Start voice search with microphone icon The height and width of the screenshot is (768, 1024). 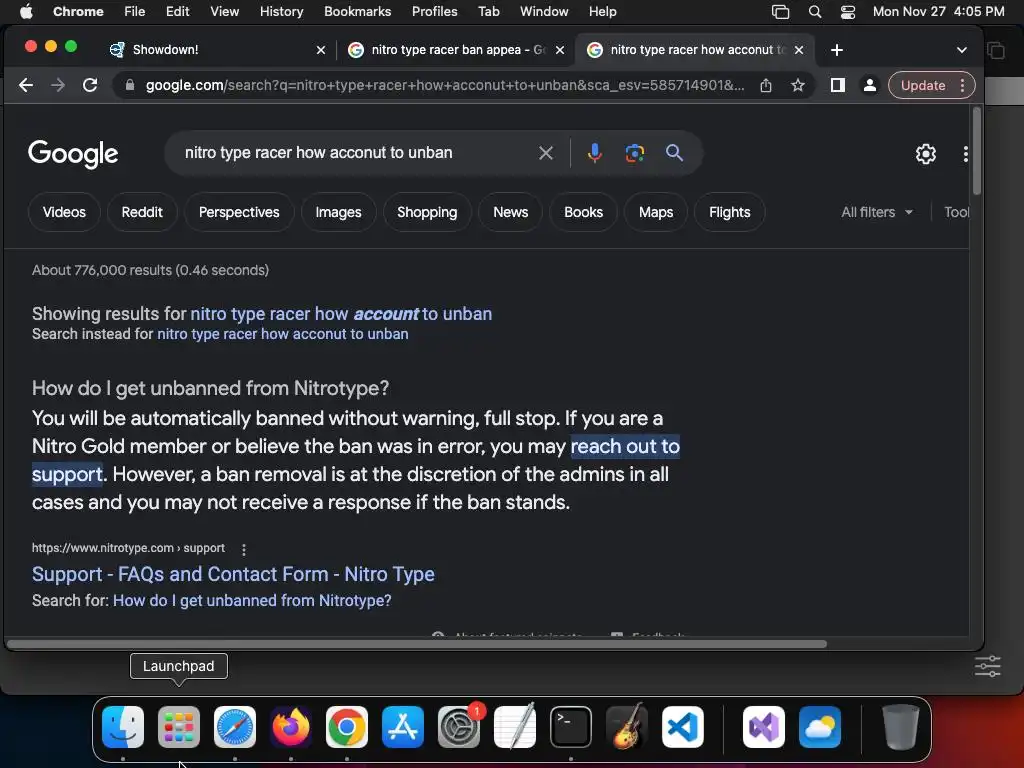click(594, 153)
